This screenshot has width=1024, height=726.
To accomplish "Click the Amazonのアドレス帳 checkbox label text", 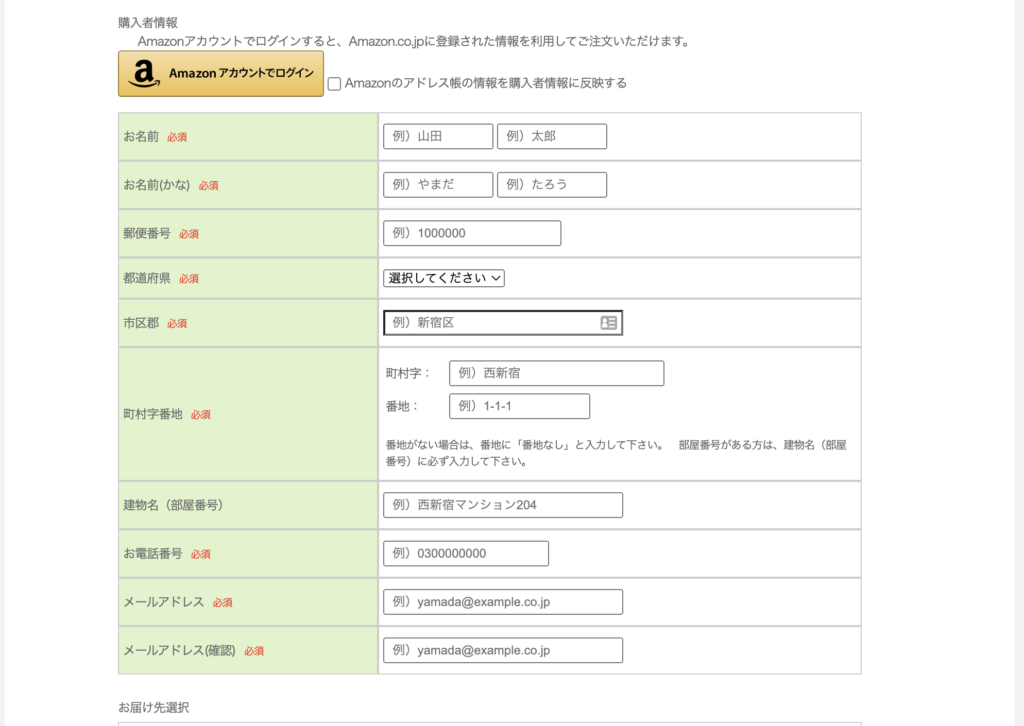I will tap(485, 84).
